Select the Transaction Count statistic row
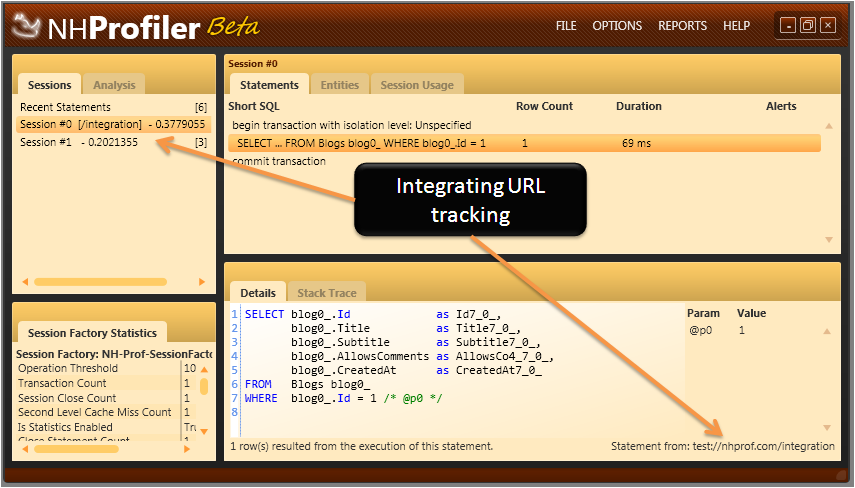This screenshot has width=855, height=488. 106,383
